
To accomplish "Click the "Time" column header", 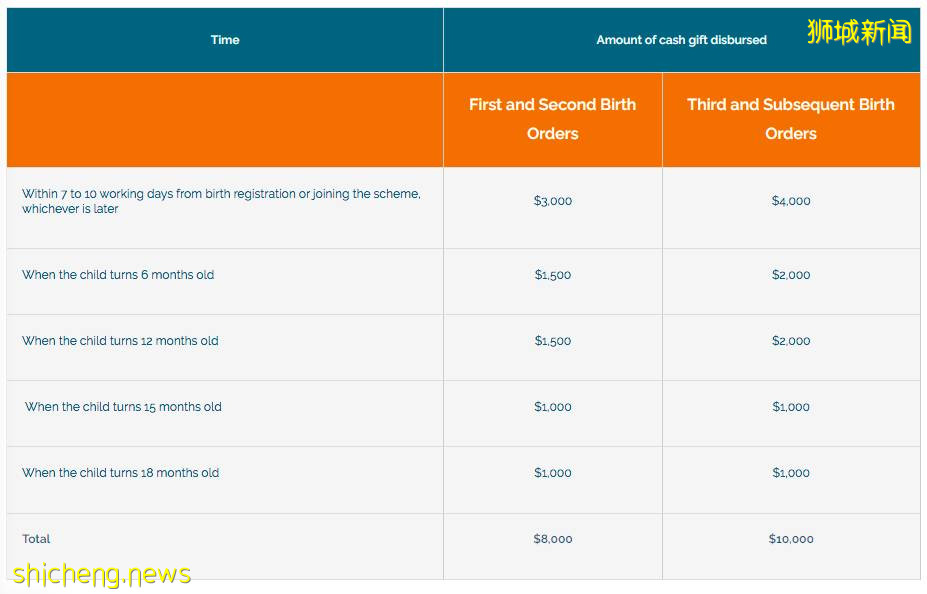I will [x=225, y=40].
